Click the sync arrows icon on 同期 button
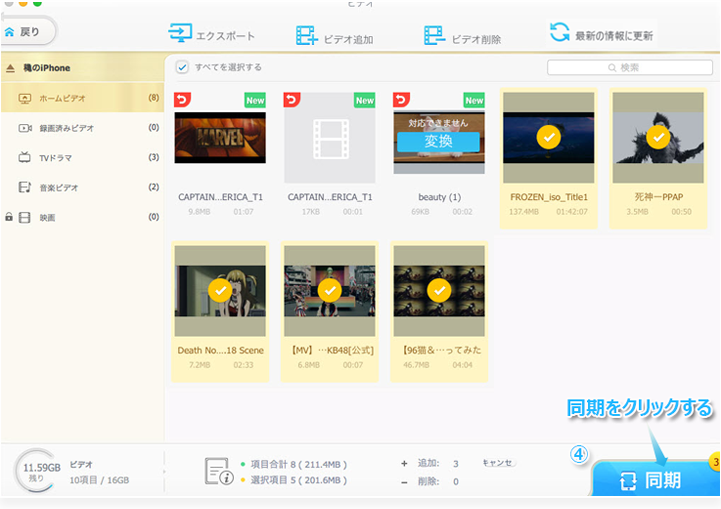 click(x=628, y=480)
